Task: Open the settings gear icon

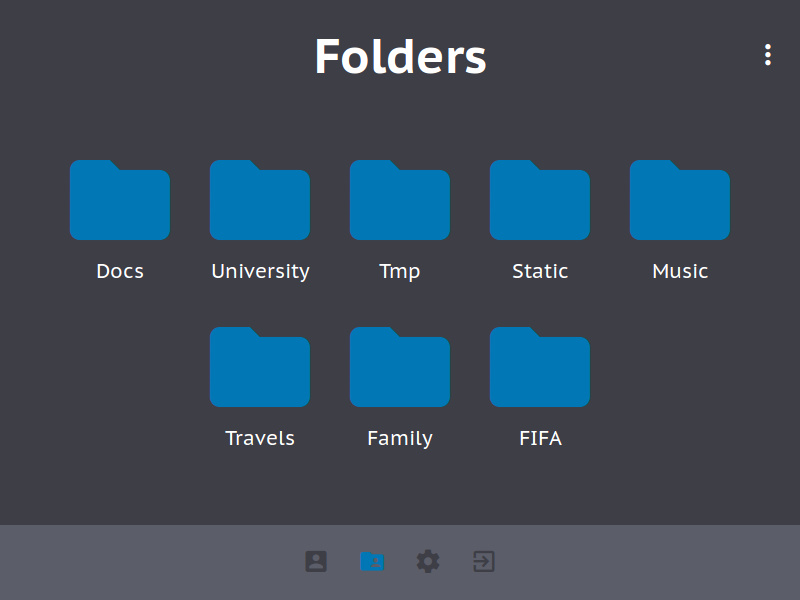Action: (428, 561)
